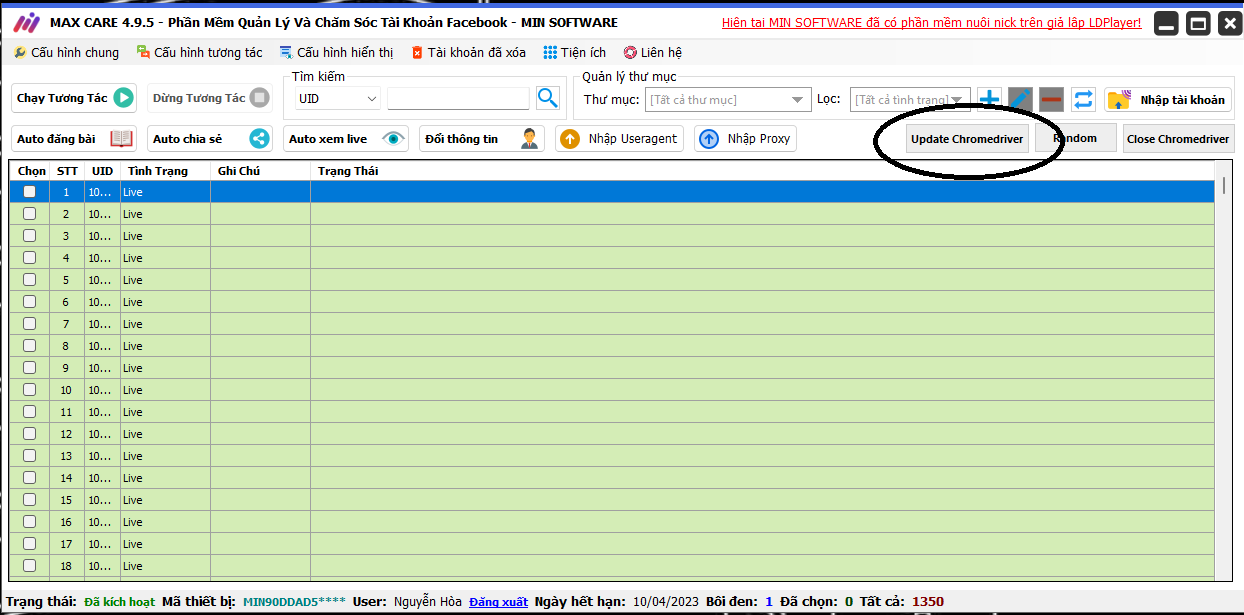Screen dimensions: 1244x615
Task: Click the search text input field
Action: pos(458,98)
